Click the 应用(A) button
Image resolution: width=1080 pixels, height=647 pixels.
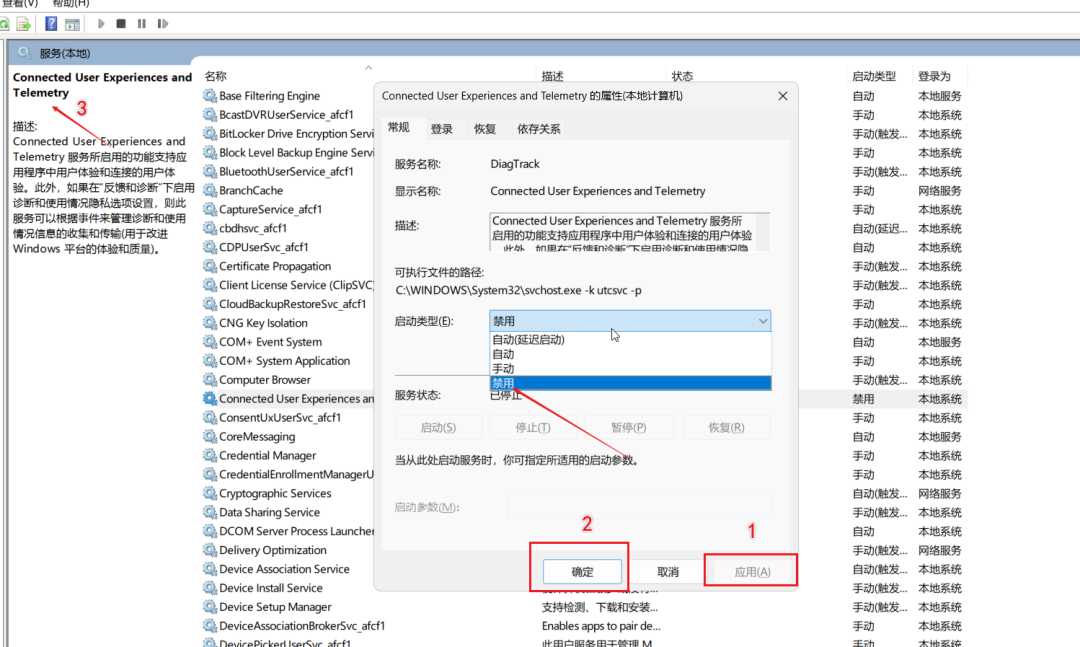(752, 572)
